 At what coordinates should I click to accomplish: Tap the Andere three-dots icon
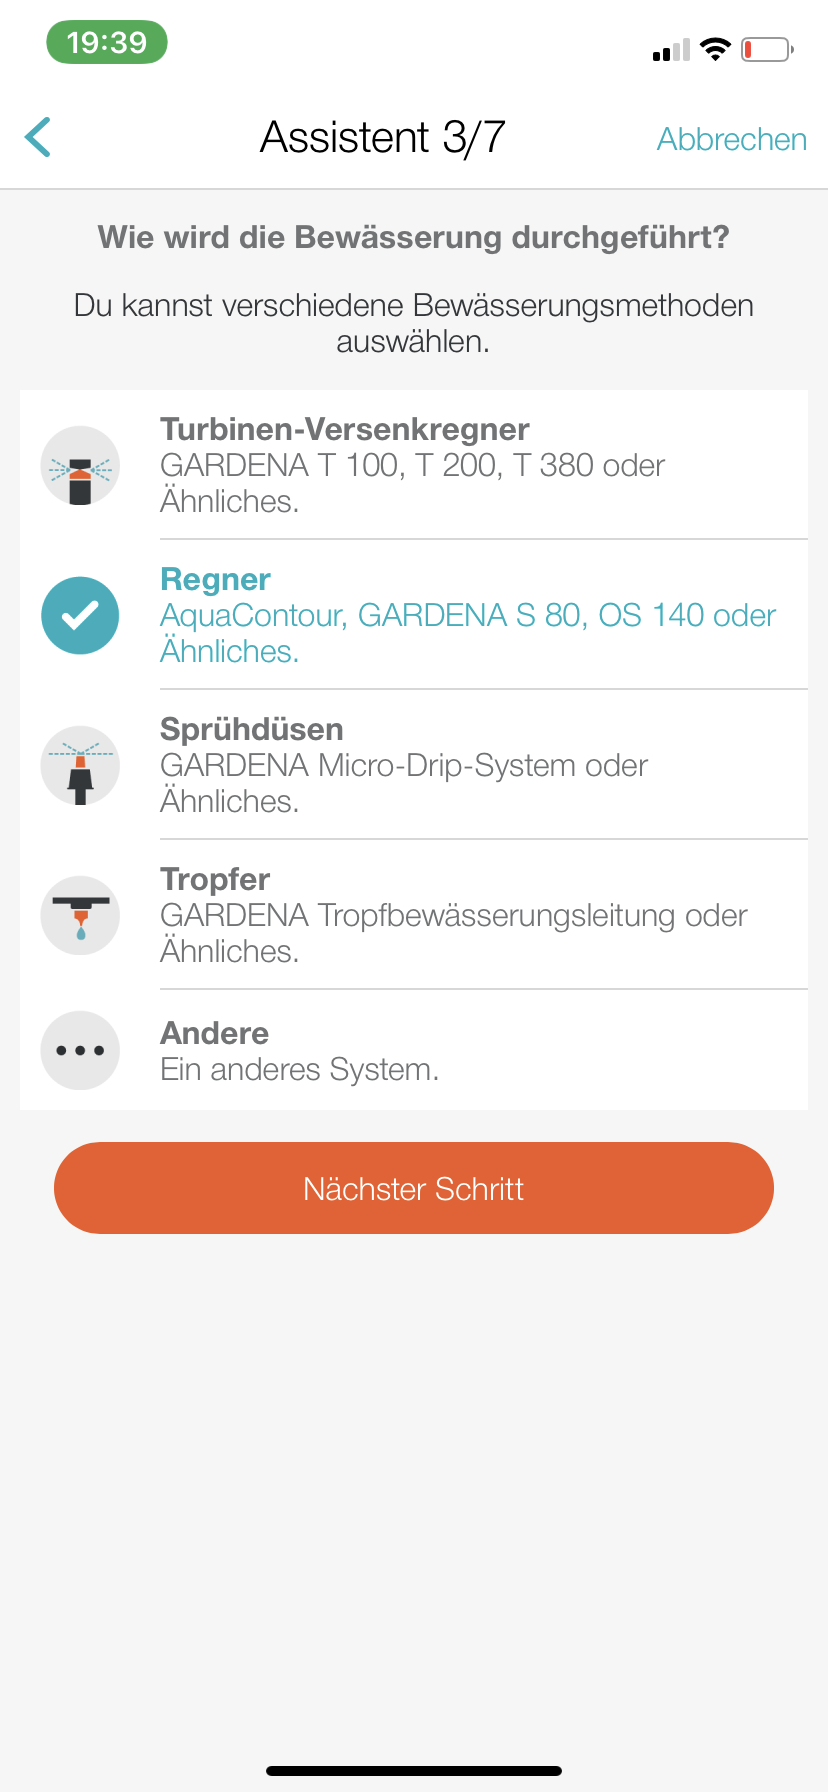click(80, 1050)
